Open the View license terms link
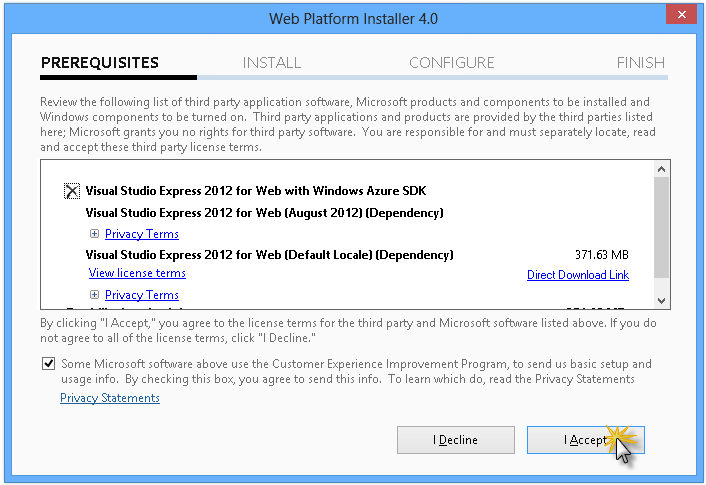 [137, 273]
